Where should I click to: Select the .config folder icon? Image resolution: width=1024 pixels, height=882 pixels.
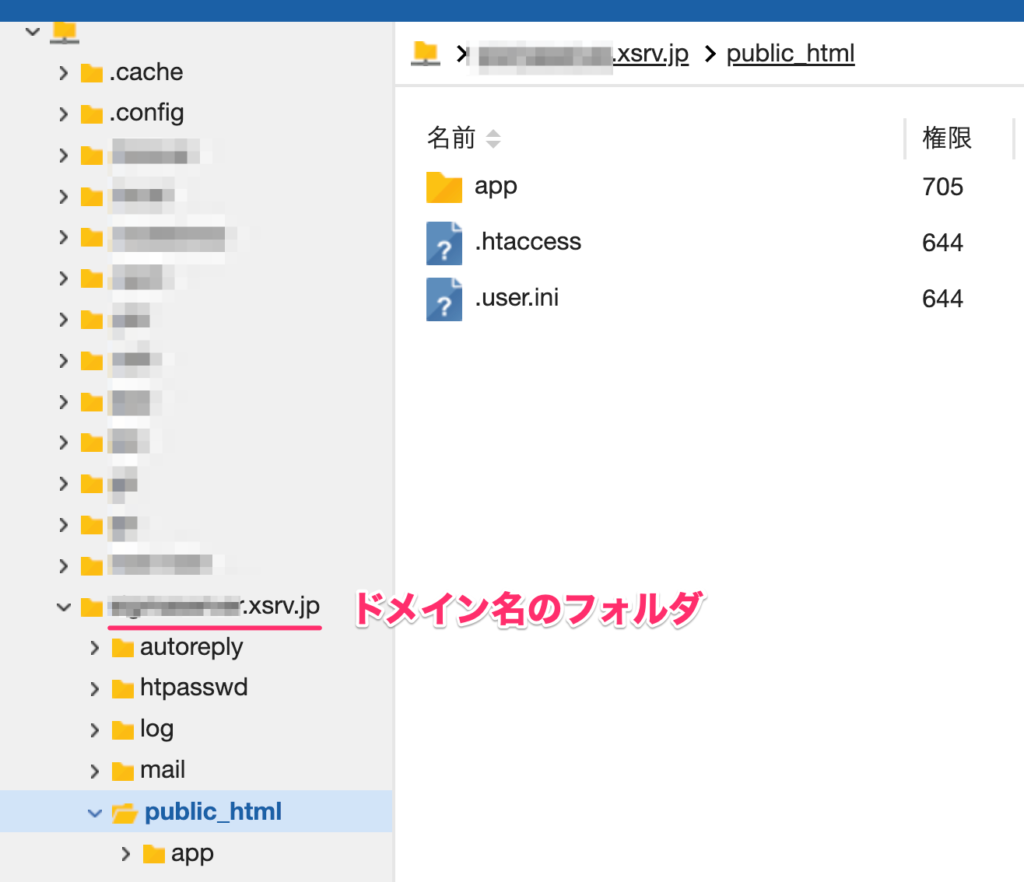tap(91, 114)
